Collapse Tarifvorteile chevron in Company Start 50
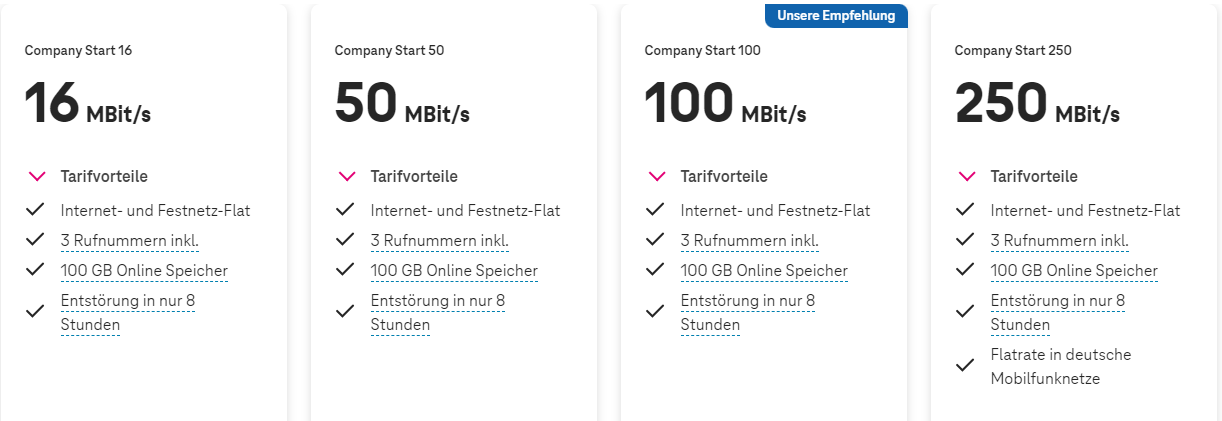This screenshot has width=1222, height=421. [x=347, y=177]
